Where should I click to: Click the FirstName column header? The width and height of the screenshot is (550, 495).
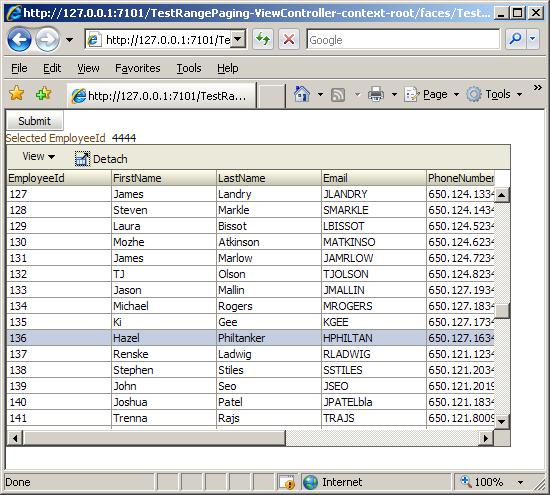click(163, 178)
